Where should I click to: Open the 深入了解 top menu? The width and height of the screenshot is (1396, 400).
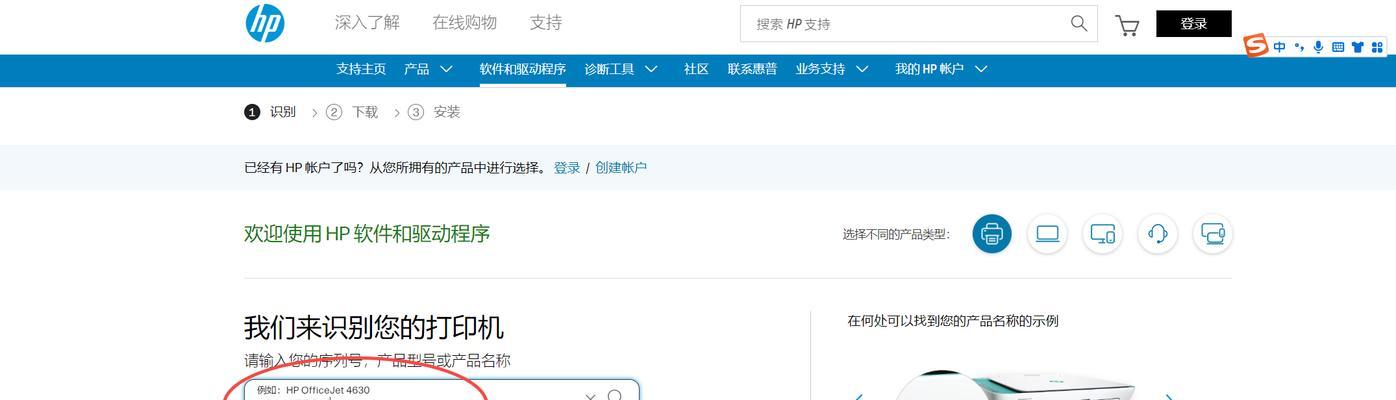367,22
